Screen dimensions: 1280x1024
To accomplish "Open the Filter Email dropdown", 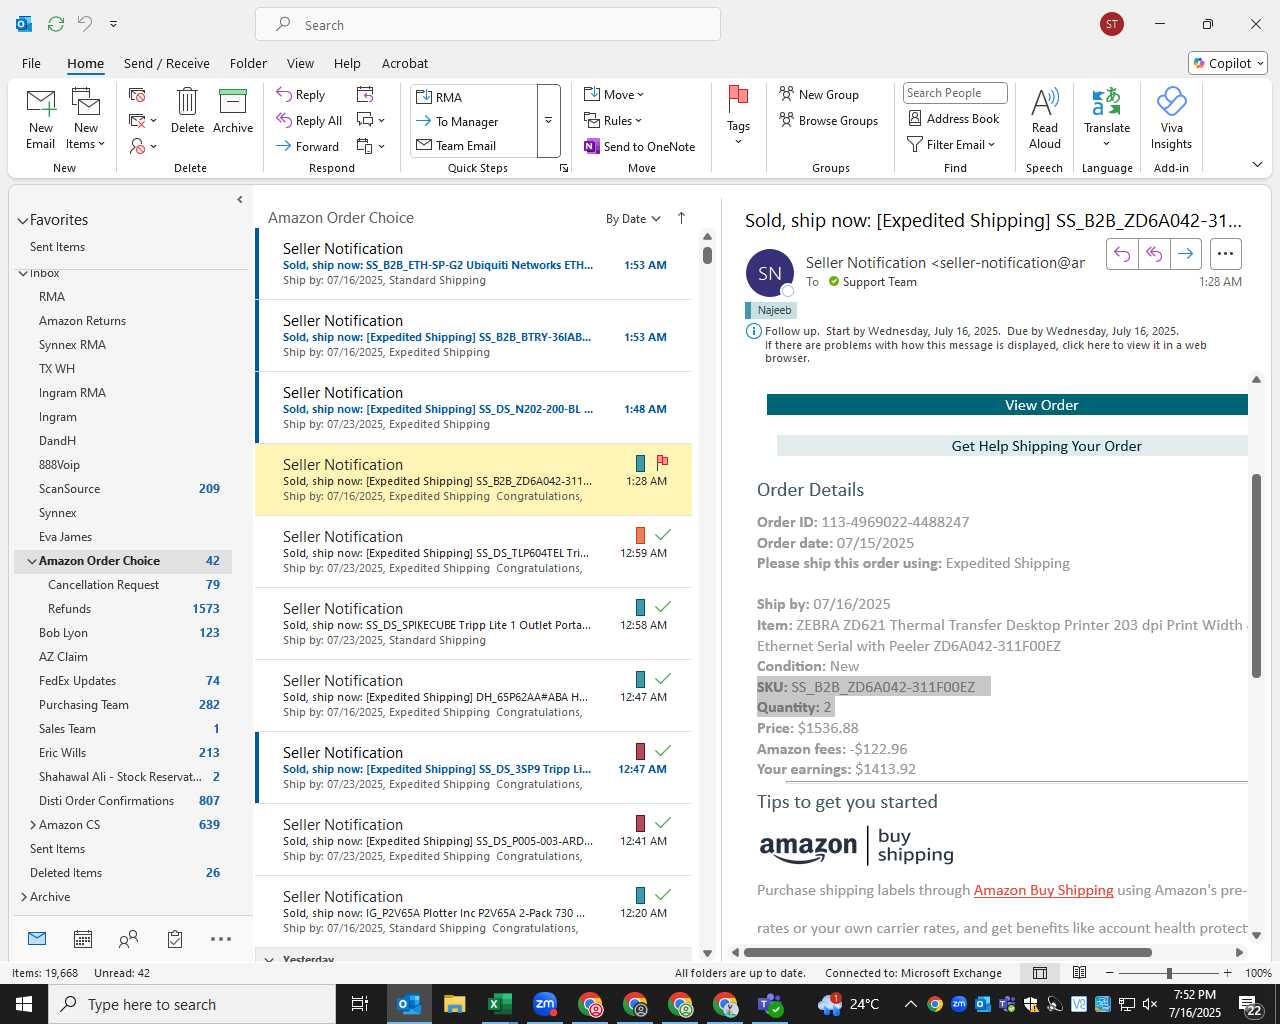I will tap(951, 145).
